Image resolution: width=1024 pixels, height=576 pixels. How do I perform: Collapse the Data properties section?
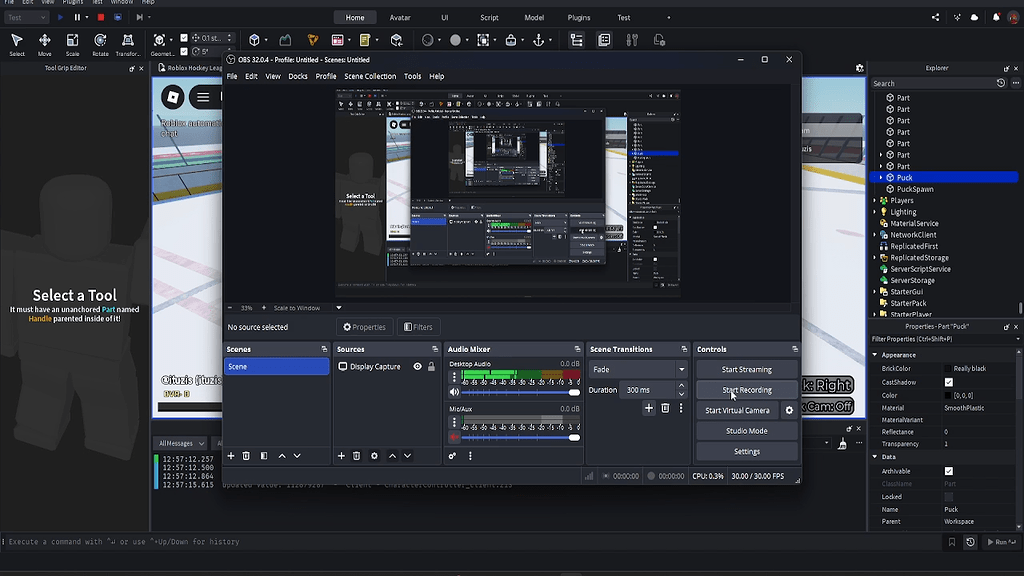click(x=875, y=456)
